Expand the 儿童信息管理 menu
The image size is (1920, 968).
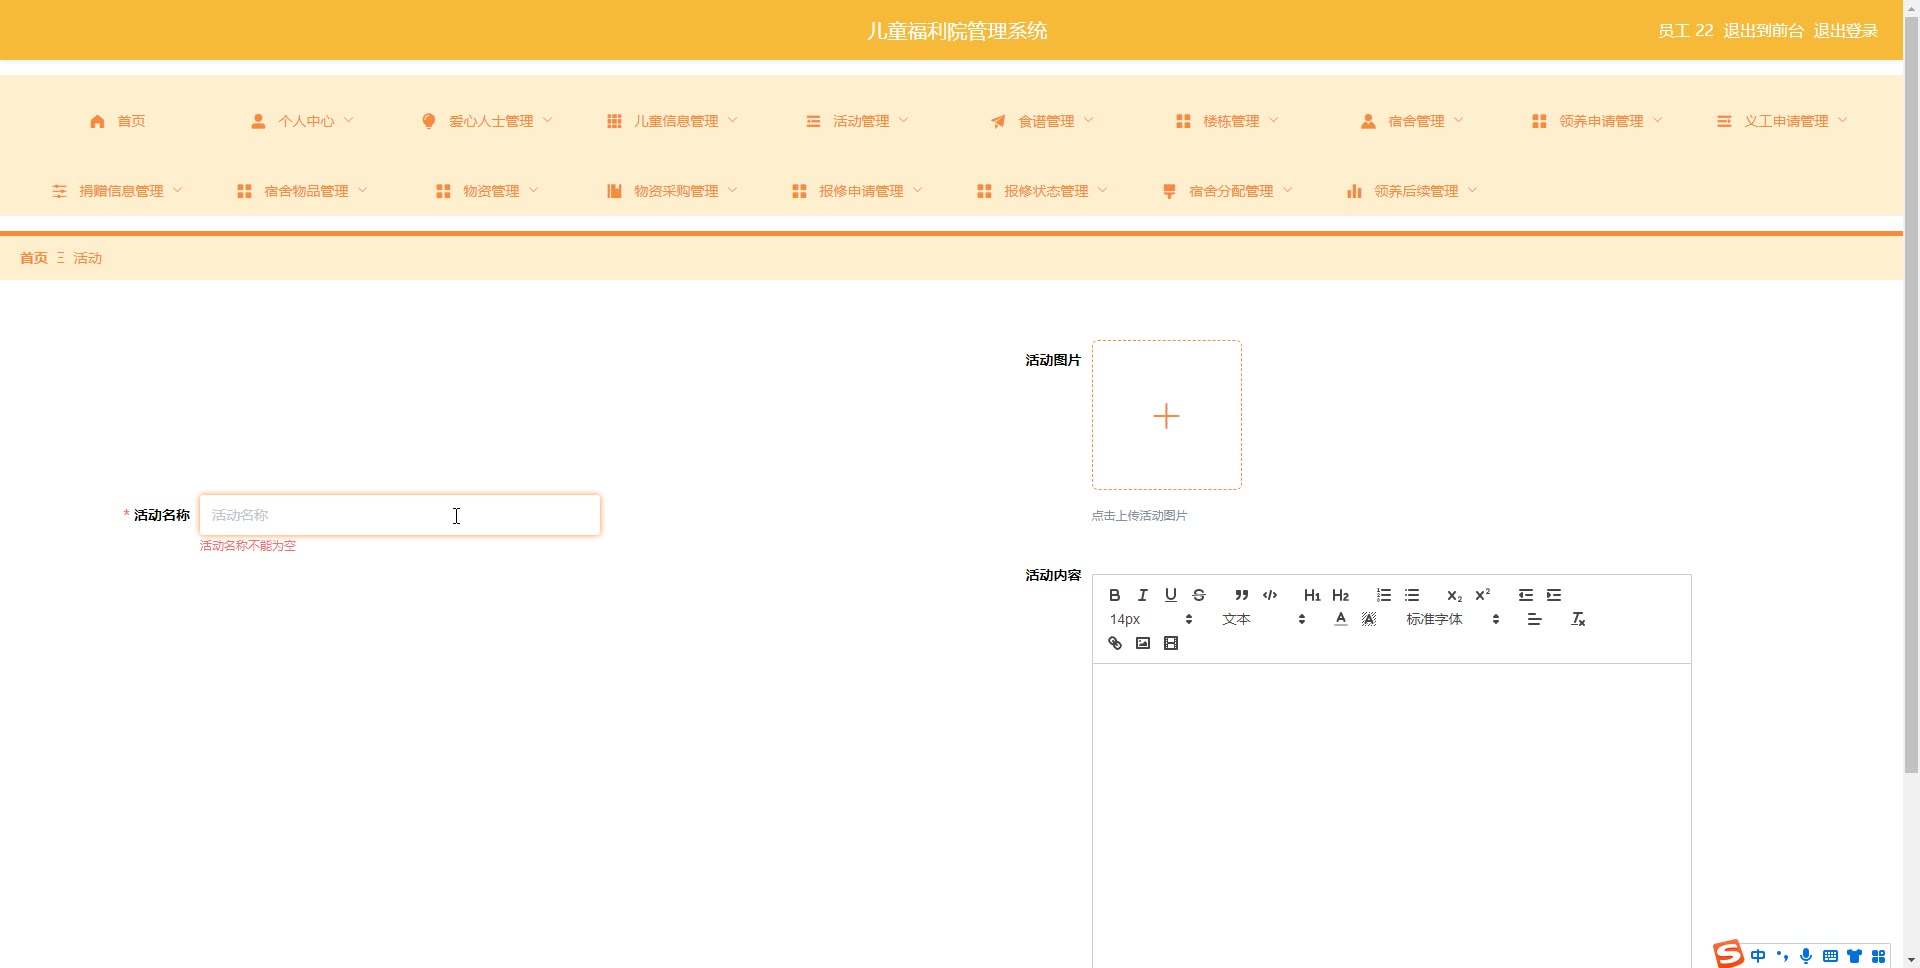click(x=672, y=121)
